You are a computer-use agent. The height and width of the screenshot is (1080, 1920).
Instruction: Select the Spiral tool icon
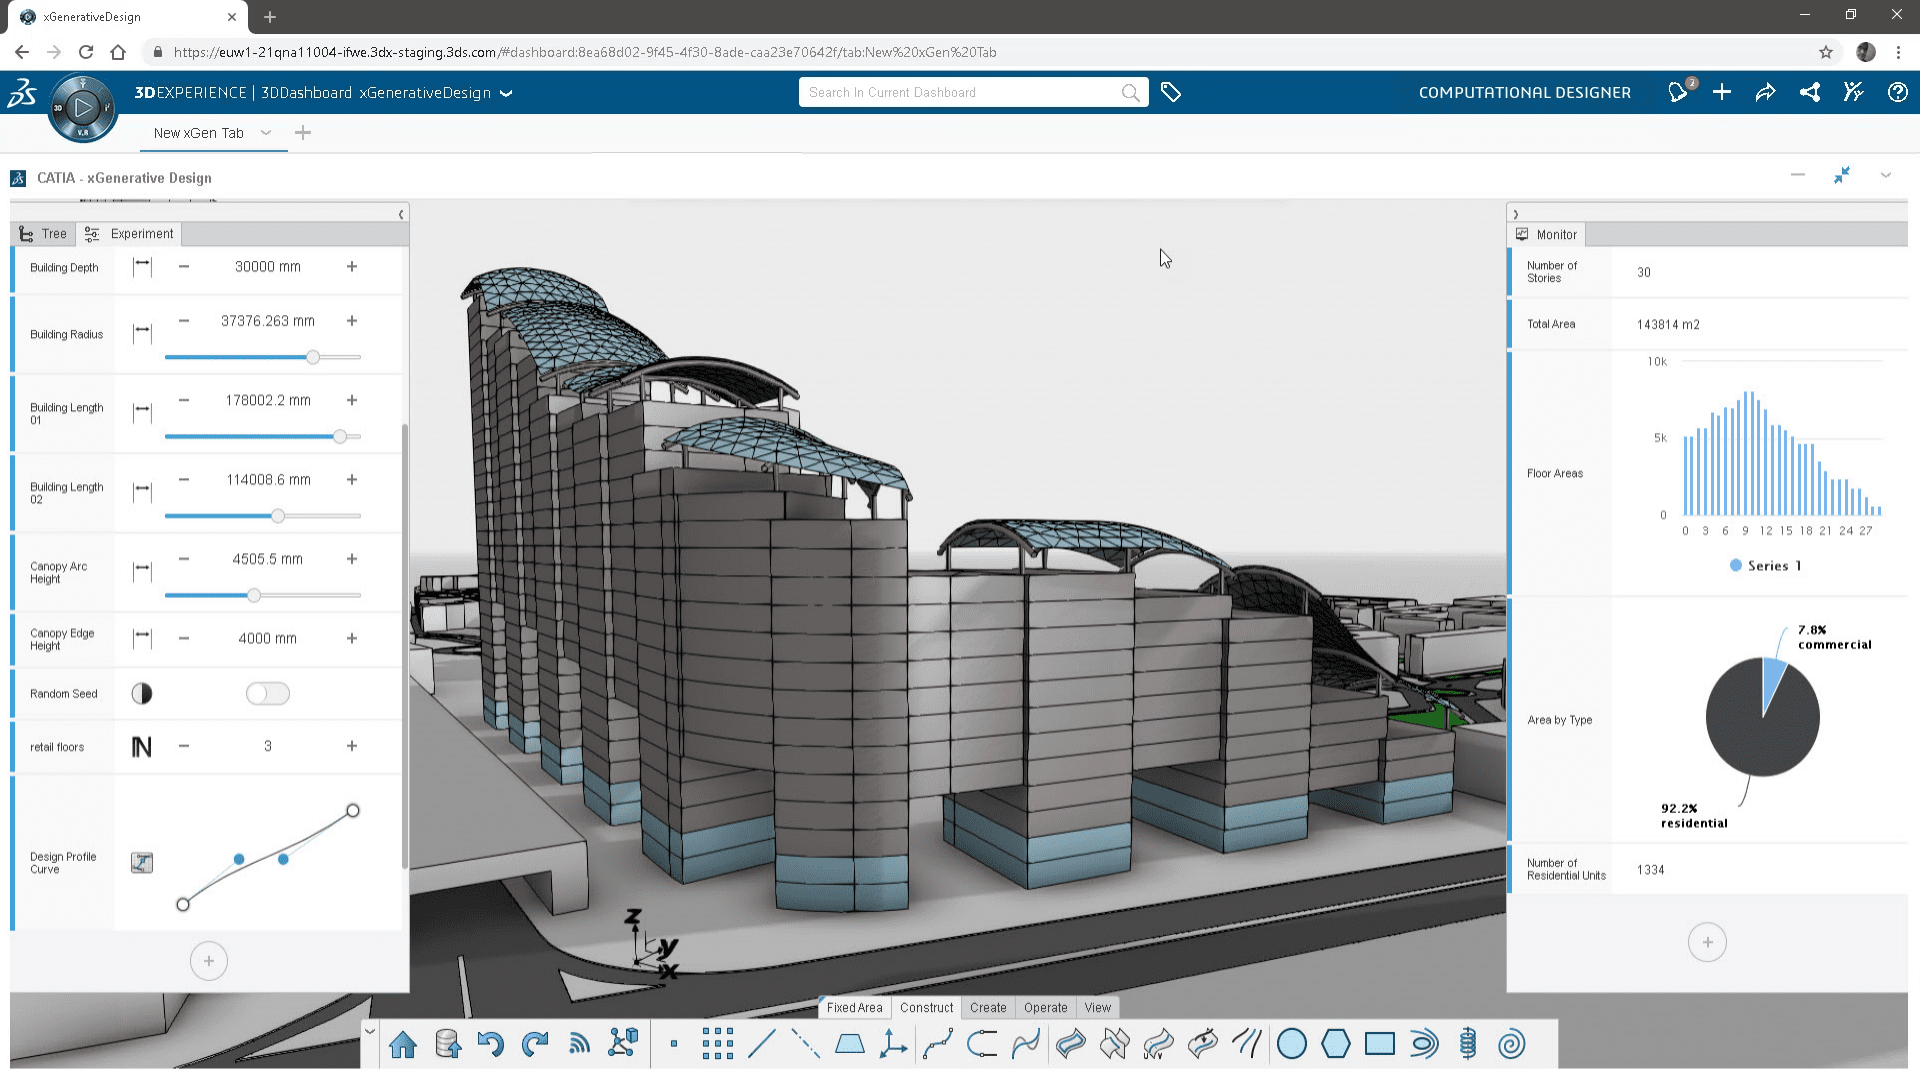pyautogui.click(x=1511, y=1045)
